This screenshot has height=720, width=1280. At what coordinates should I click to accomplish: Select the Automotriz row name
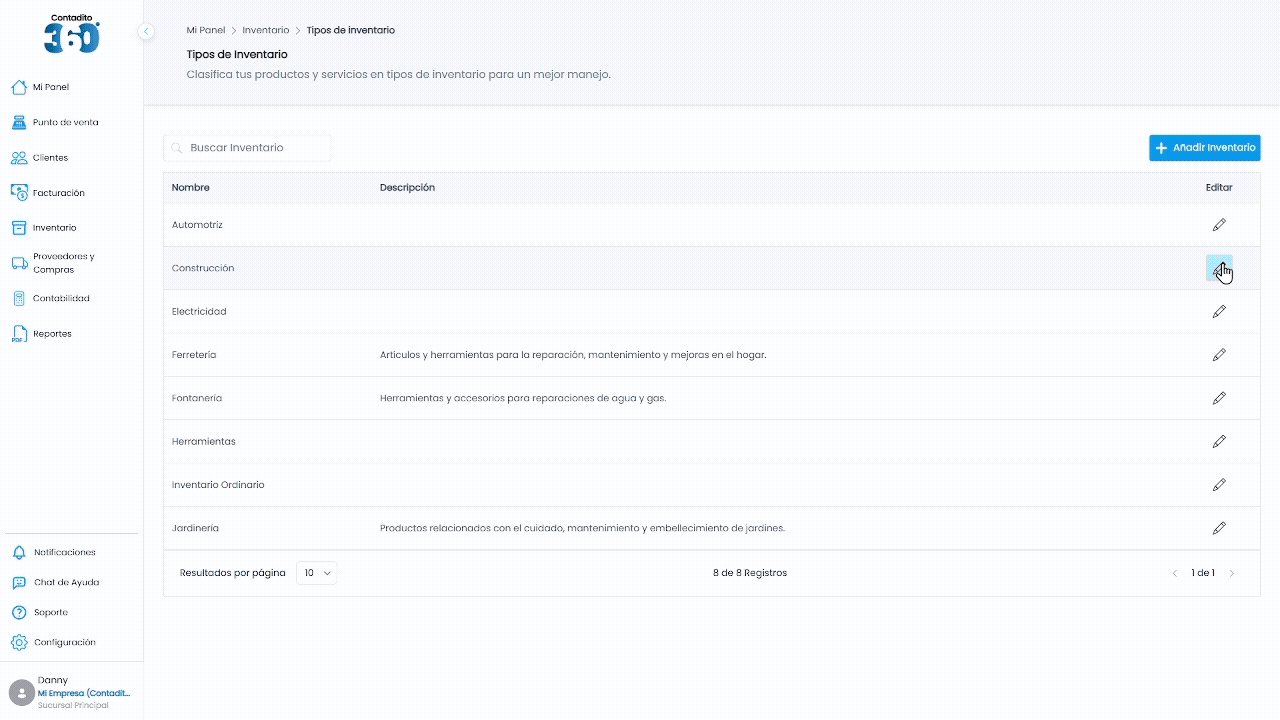(197, 225)
